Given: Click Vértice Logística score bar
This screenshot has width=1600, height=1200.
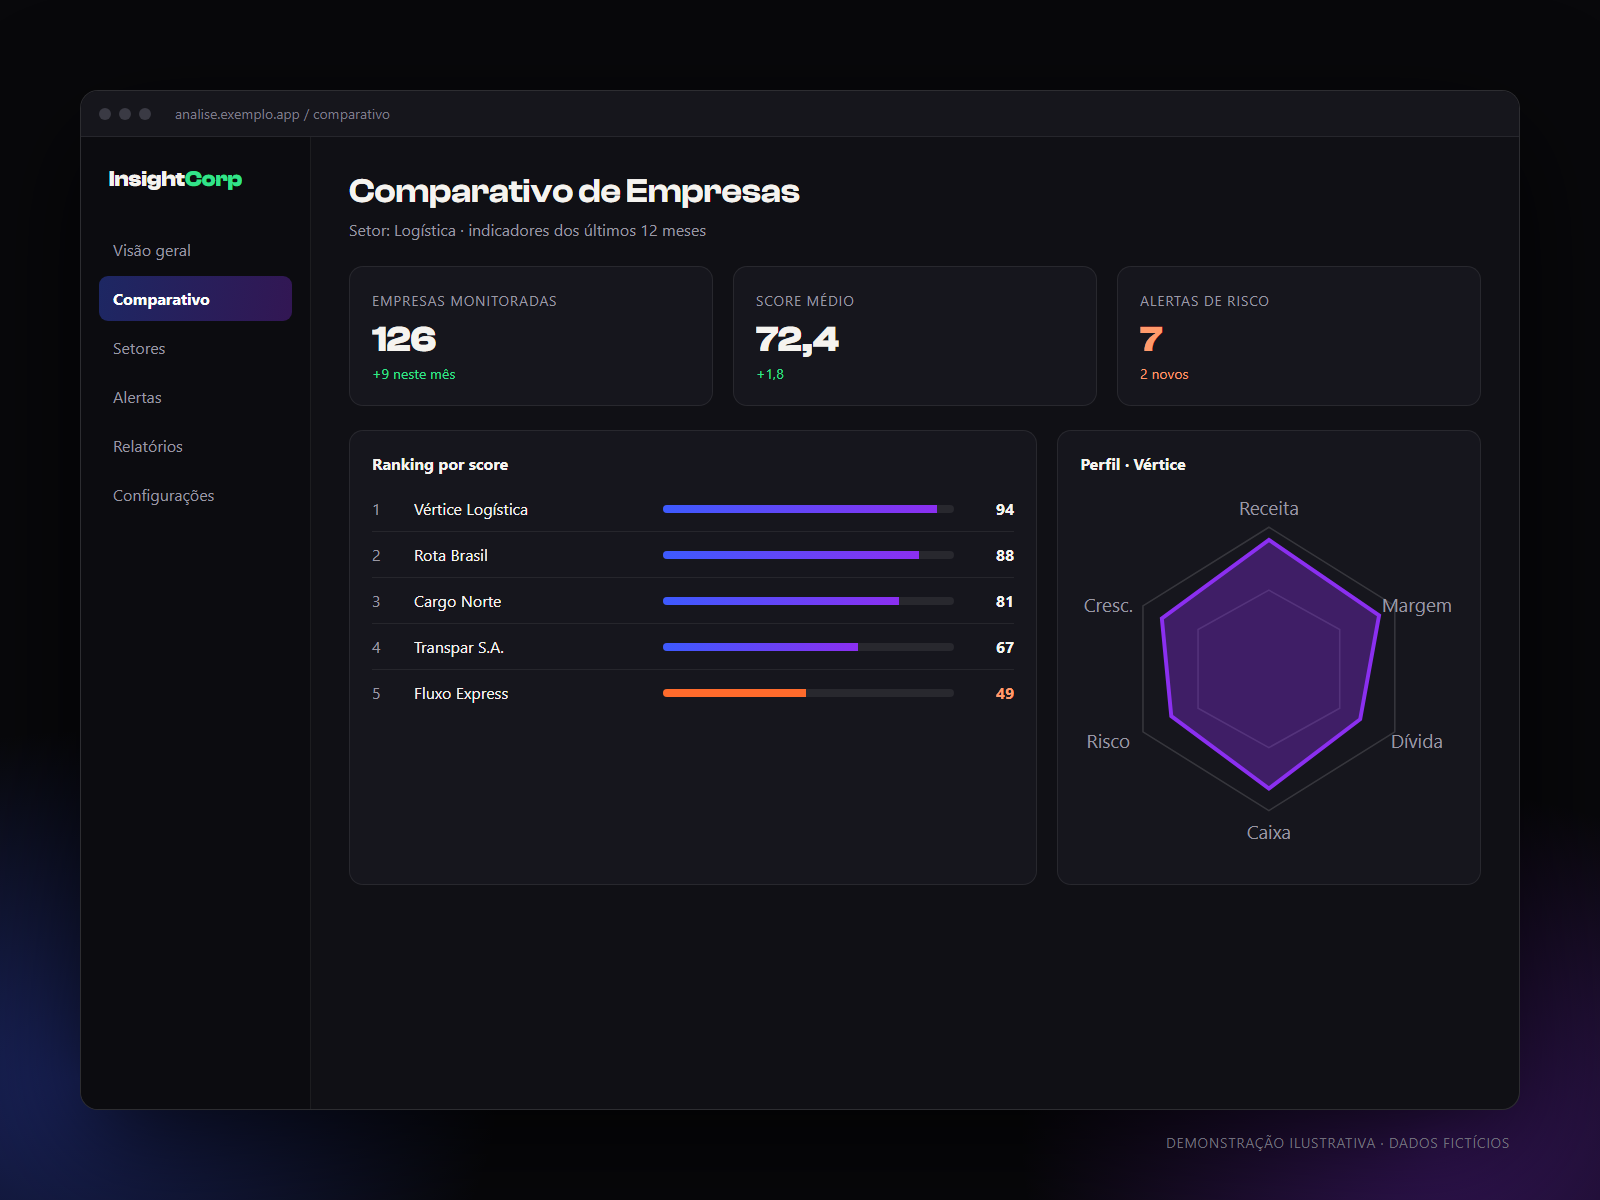Looking at the screenshot, I should tap(808, 509).
